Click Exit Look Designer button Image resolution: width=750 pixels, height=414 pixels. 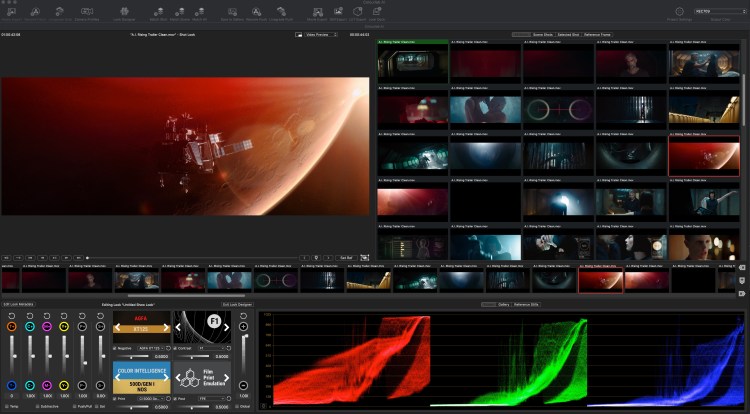coord(237,305)
